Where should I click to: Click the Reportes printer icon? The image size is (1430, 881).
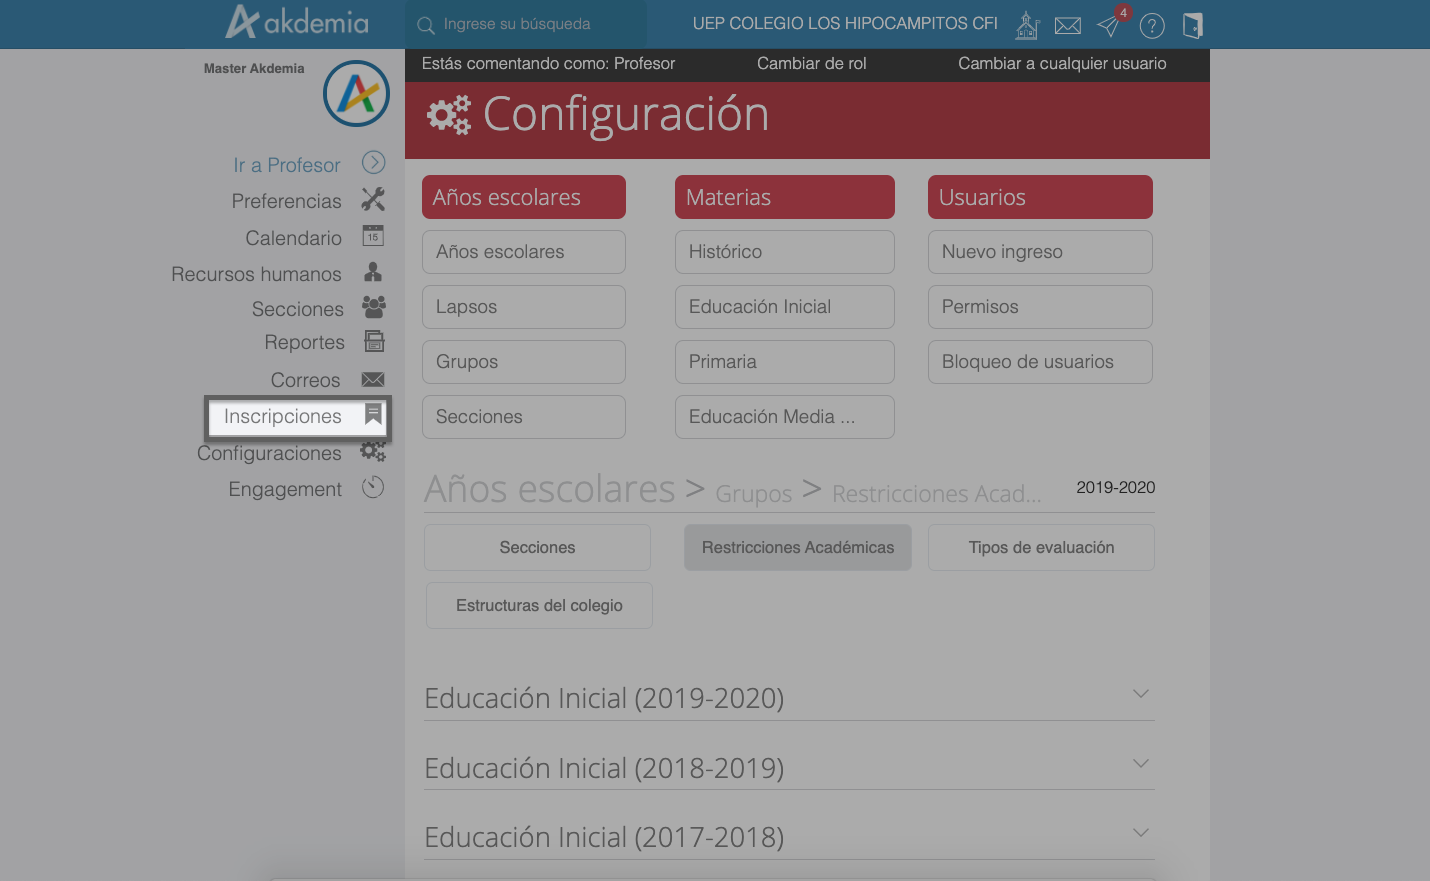coord(374,341)
